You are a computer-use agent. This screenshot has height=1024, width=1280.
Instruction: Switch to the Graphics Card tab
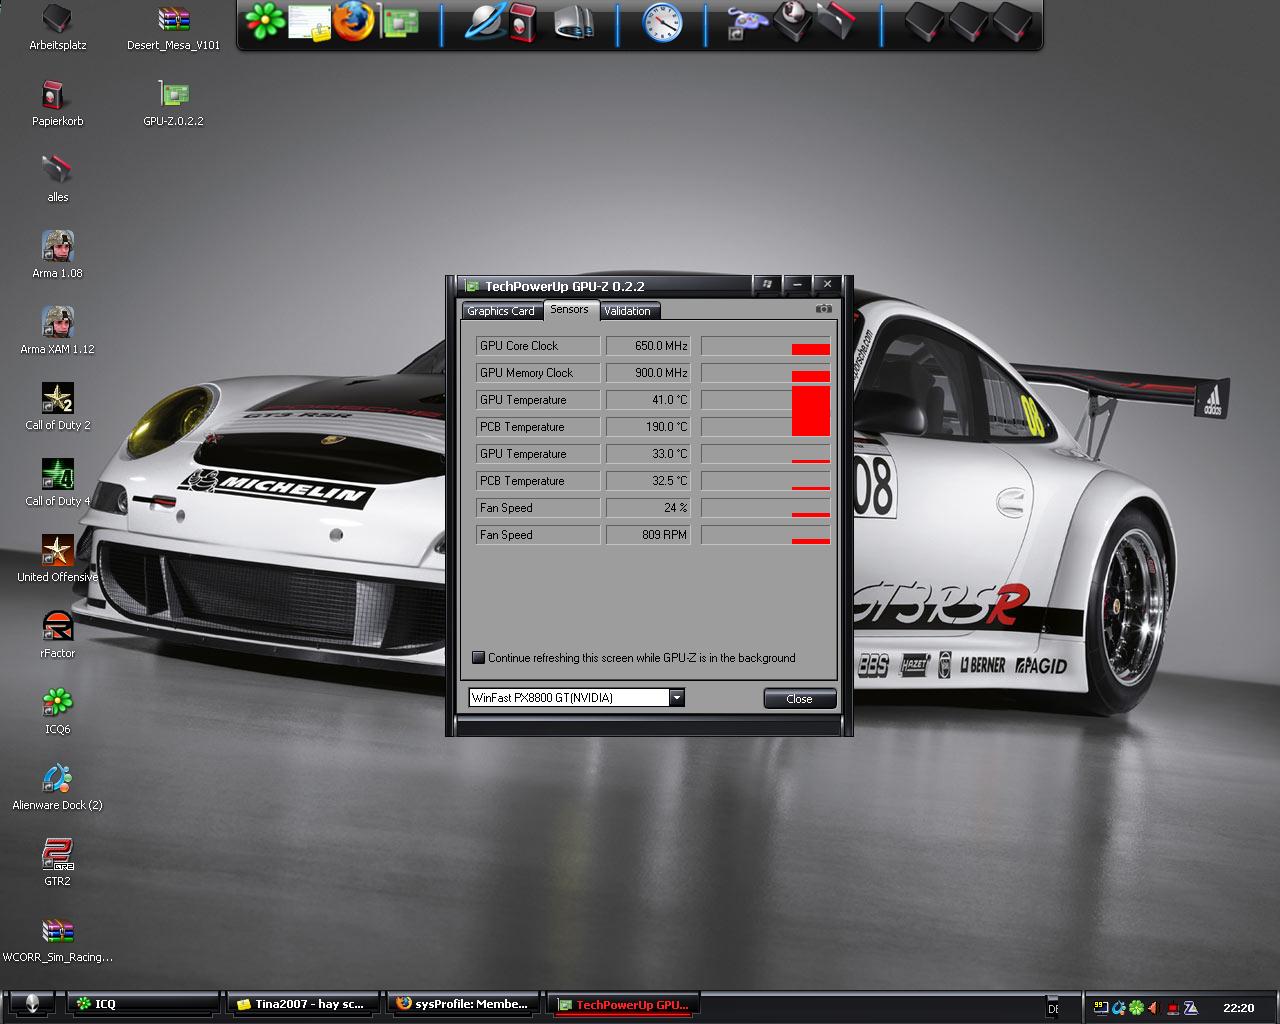(x=501, y=311)
